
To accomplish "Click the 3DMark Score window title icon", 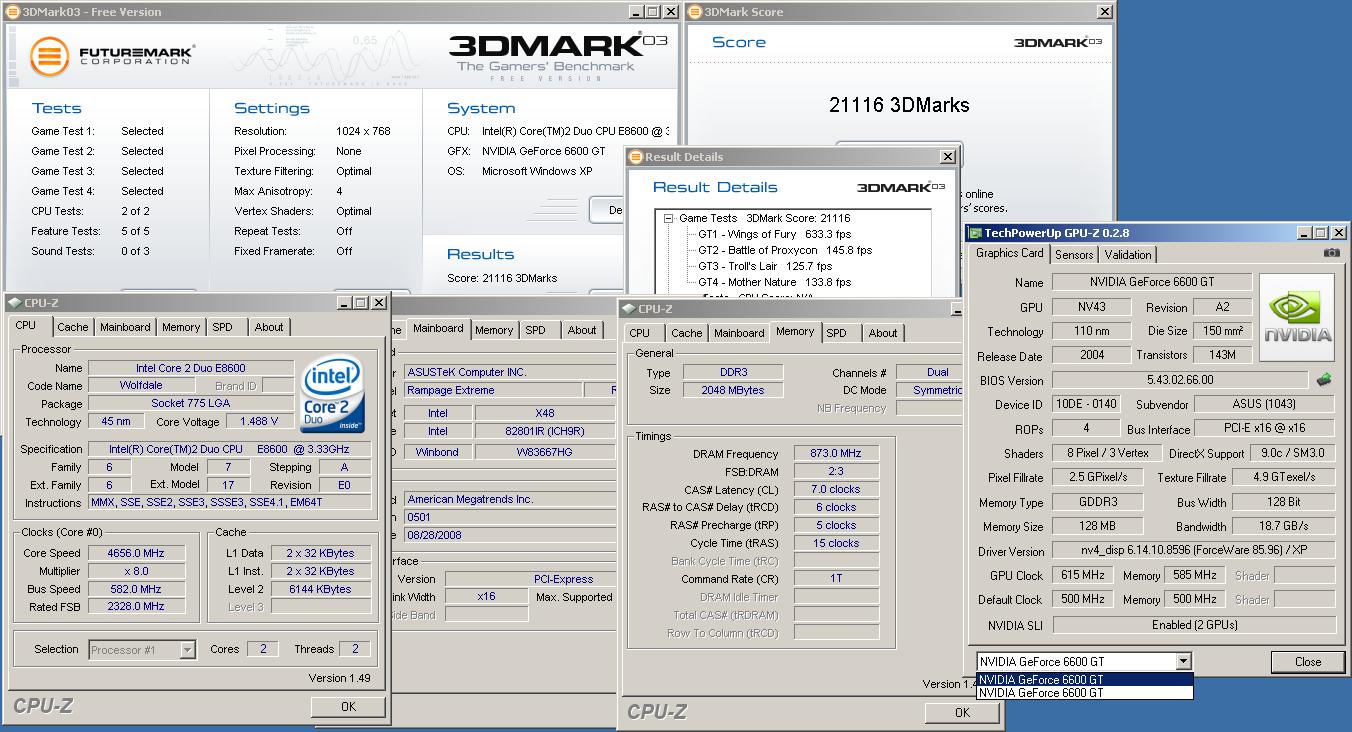I will click(x=695, y=12).
